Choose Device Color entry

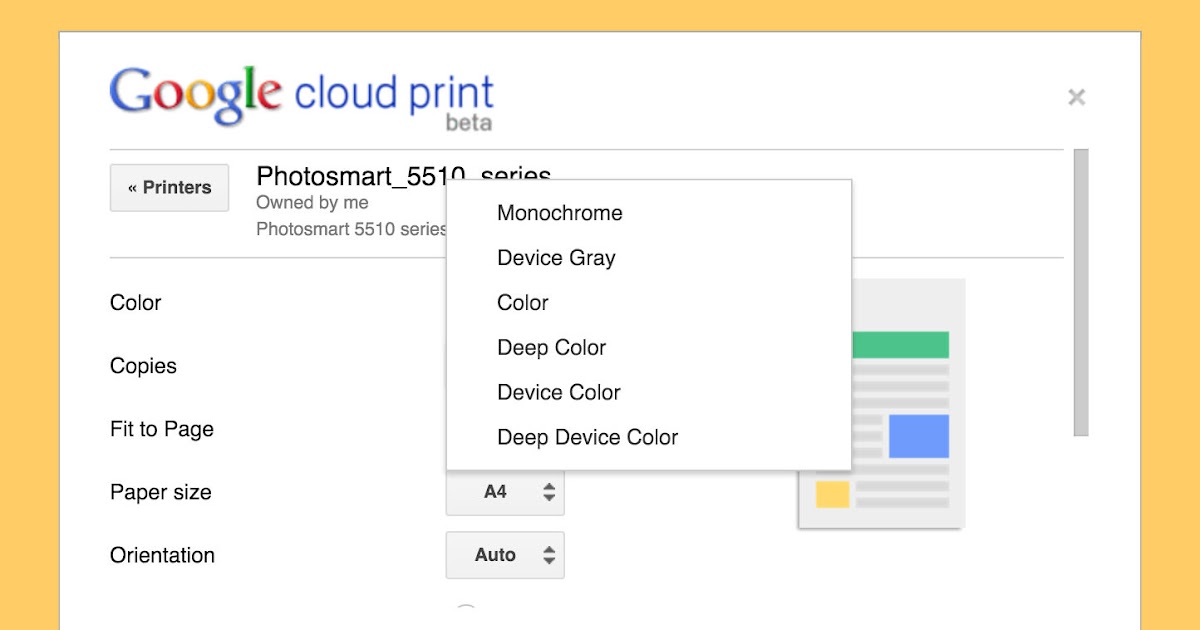point(649,393)
